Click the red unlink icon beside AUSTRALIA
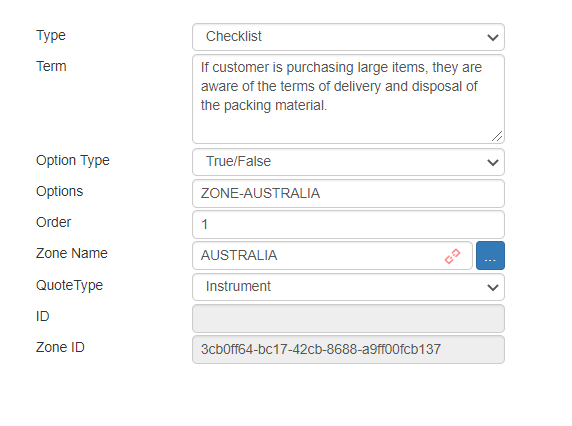Screen dimensions: 572x426 452,256
